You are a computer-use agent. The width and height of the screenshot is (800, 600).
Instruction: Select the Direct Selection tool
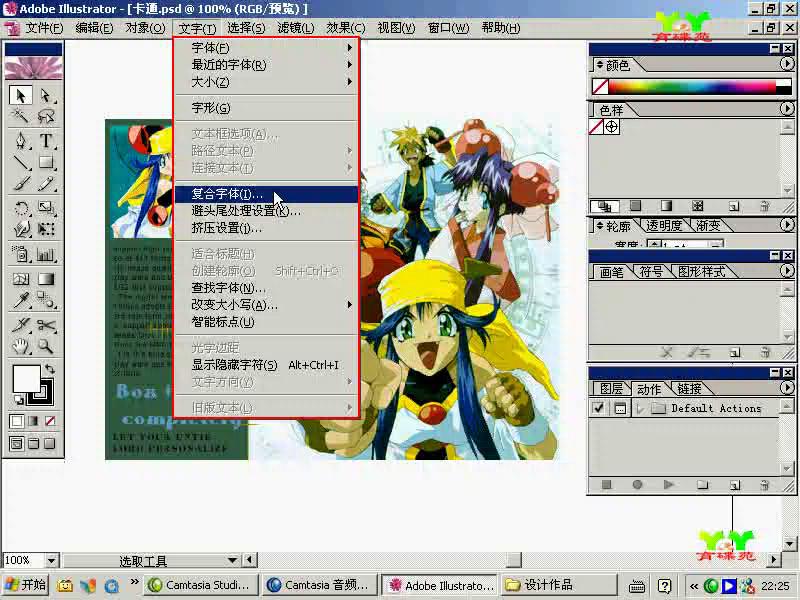click(x=46, y=95)
